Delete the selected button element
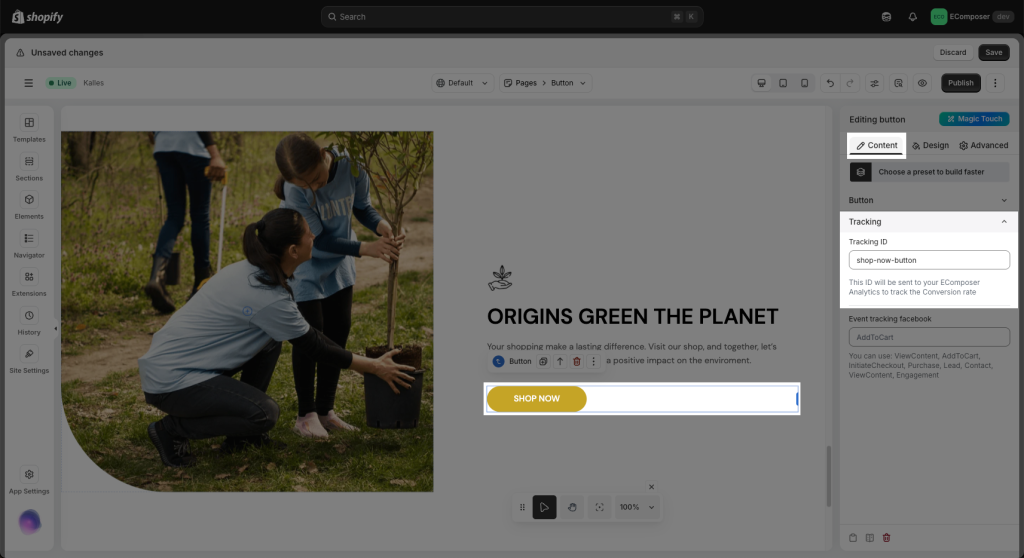The width and height of the screenshot is (1024, 558). coord(576,361)
